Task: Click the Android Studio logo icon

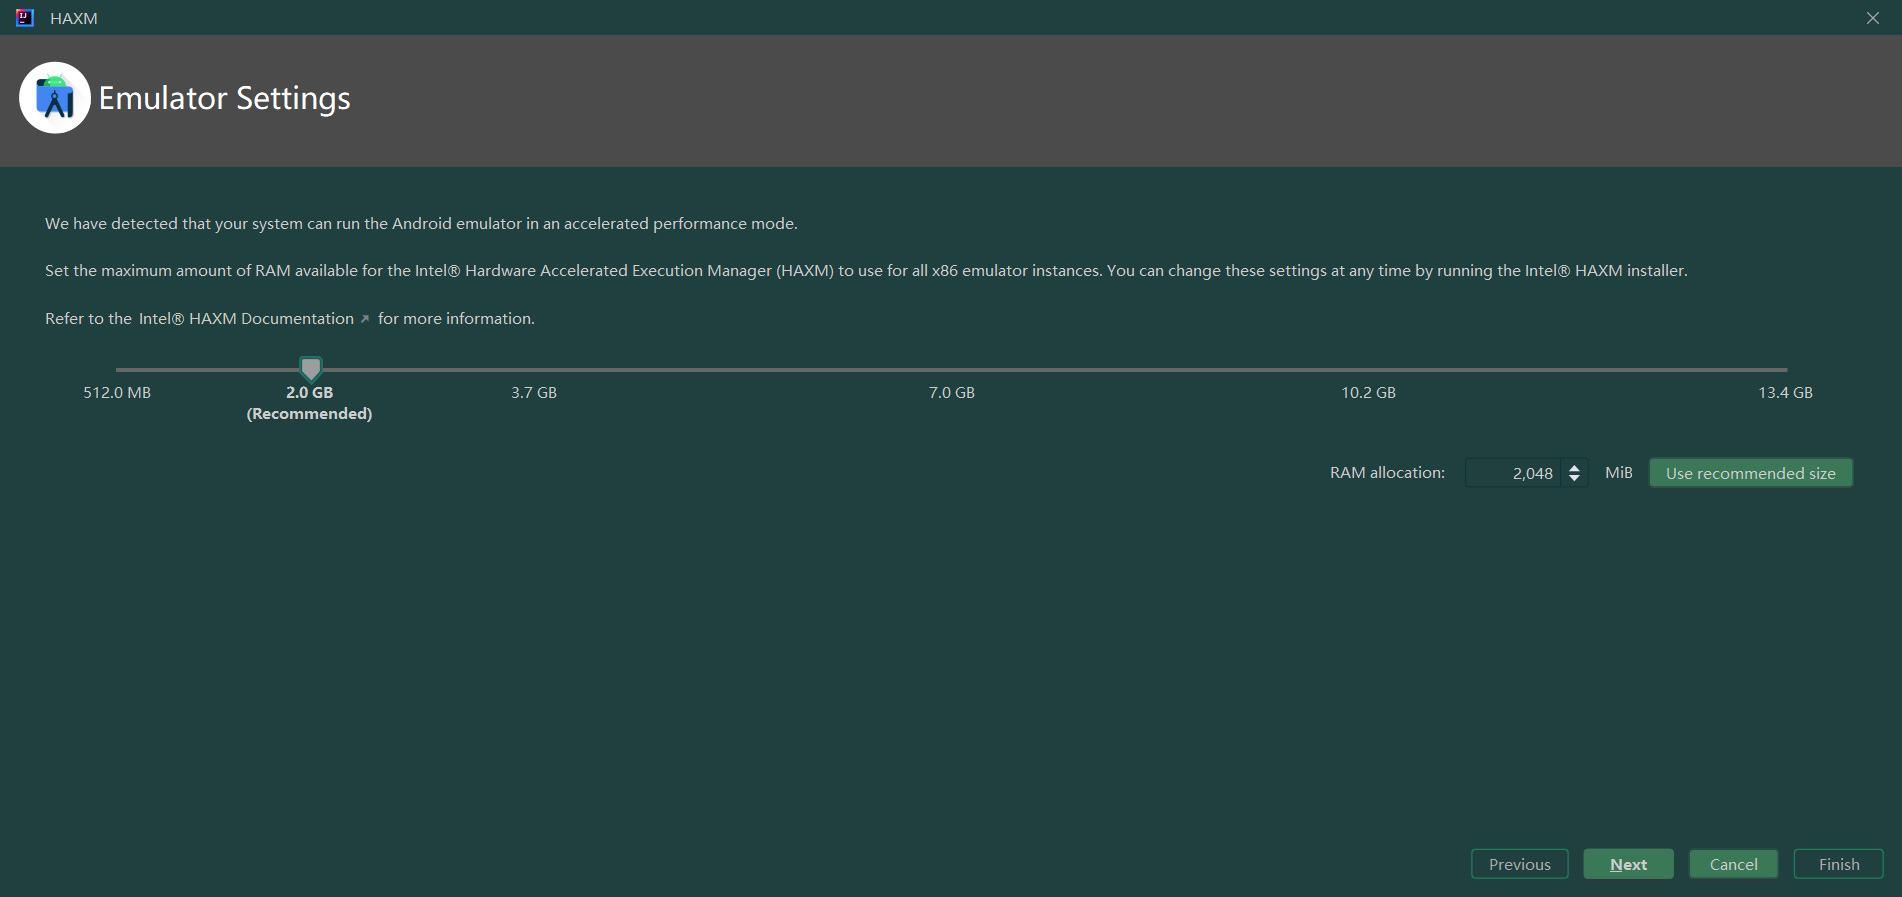Action: 55,98
